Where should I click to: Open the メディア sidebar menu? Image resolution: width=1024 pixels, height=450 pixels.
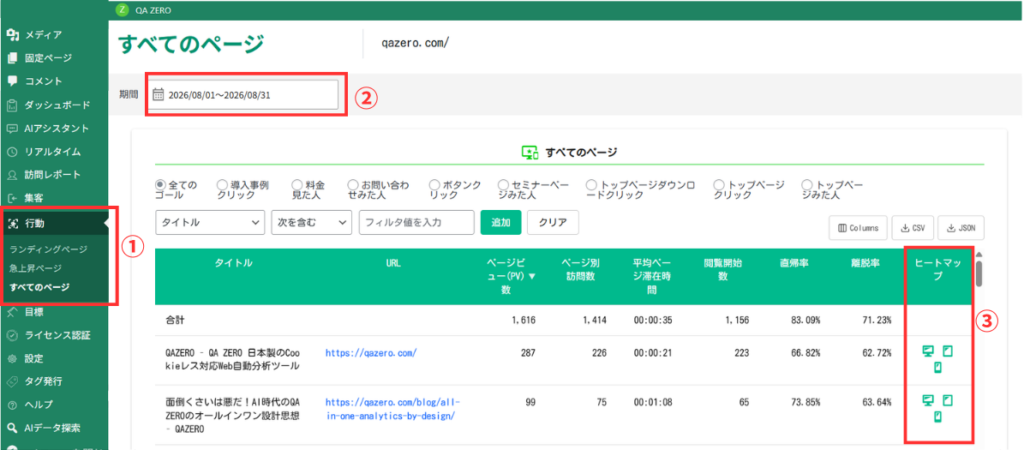(x=44, y=35)
